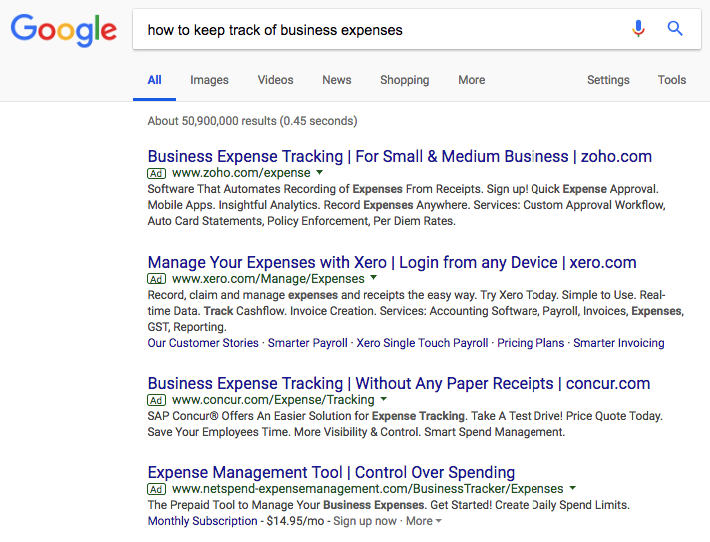Open Expense Management Tool Control Over Spending result
This screenshot has height=542, width=710.
(331, 472)
